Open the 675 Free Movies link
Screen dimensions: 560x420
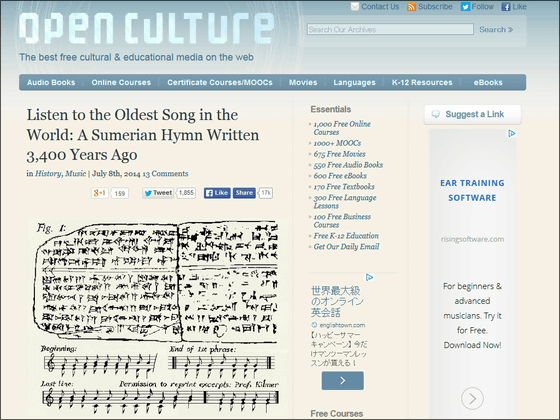pyautogui.click(x=339, y=154)
